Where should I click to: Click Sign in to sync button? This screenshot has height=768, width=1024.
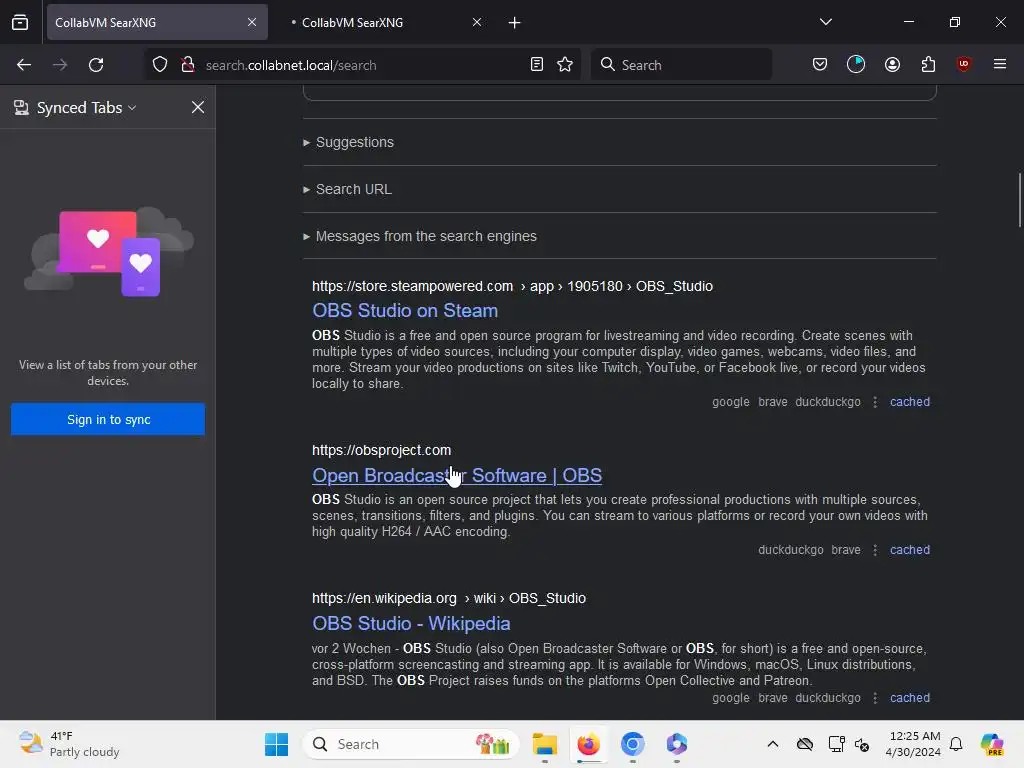click(108, 419)
